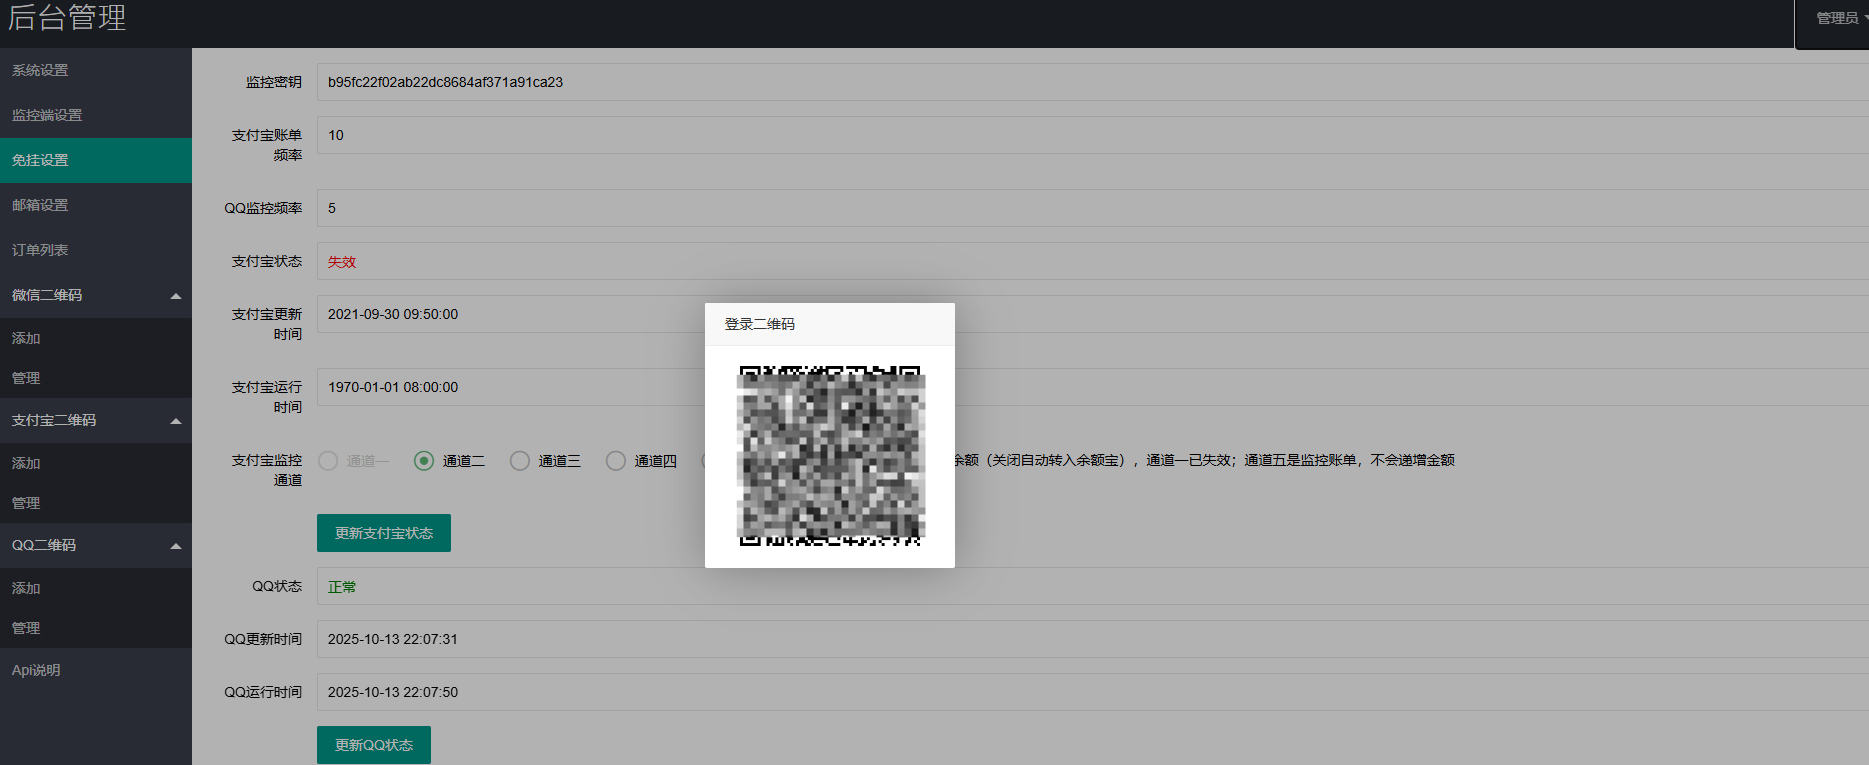Collapse the 微信二维码 sidebar caret arrow
The width and height of the screenshot is (1869, 765).
(176, 296)
